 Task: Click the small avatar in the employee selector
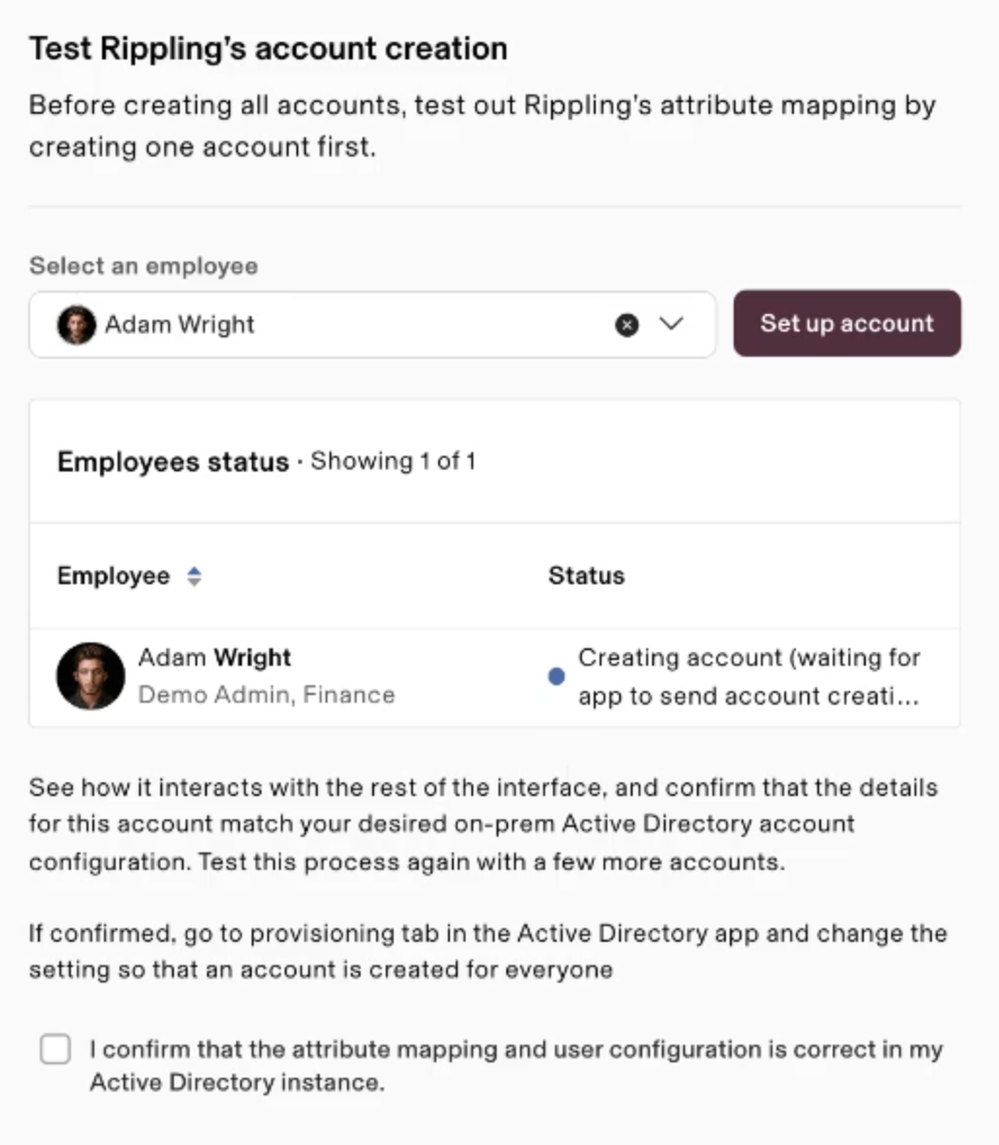tap(77, 324)
